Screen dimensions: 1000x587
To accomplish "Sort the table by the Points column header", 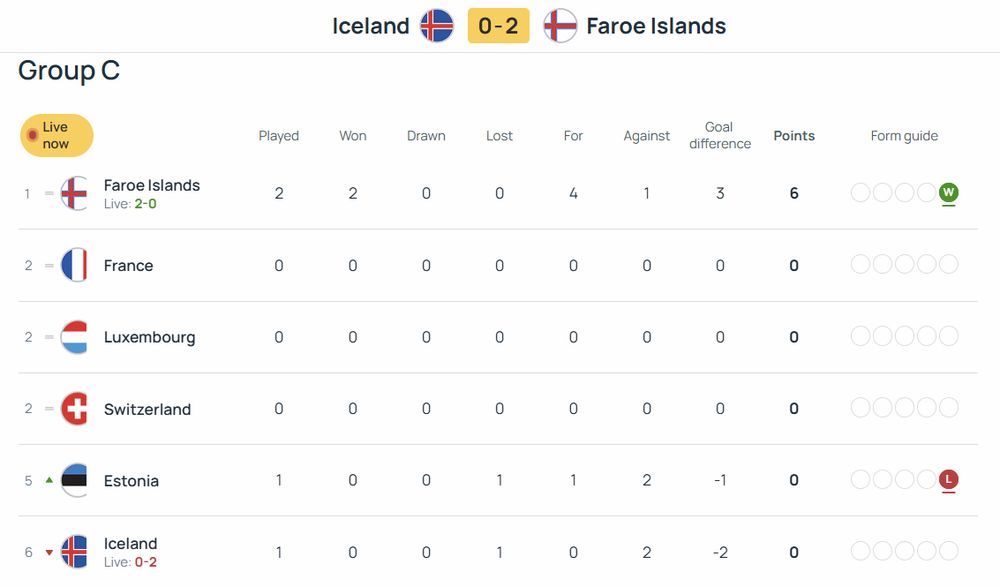I will (794, 136).
